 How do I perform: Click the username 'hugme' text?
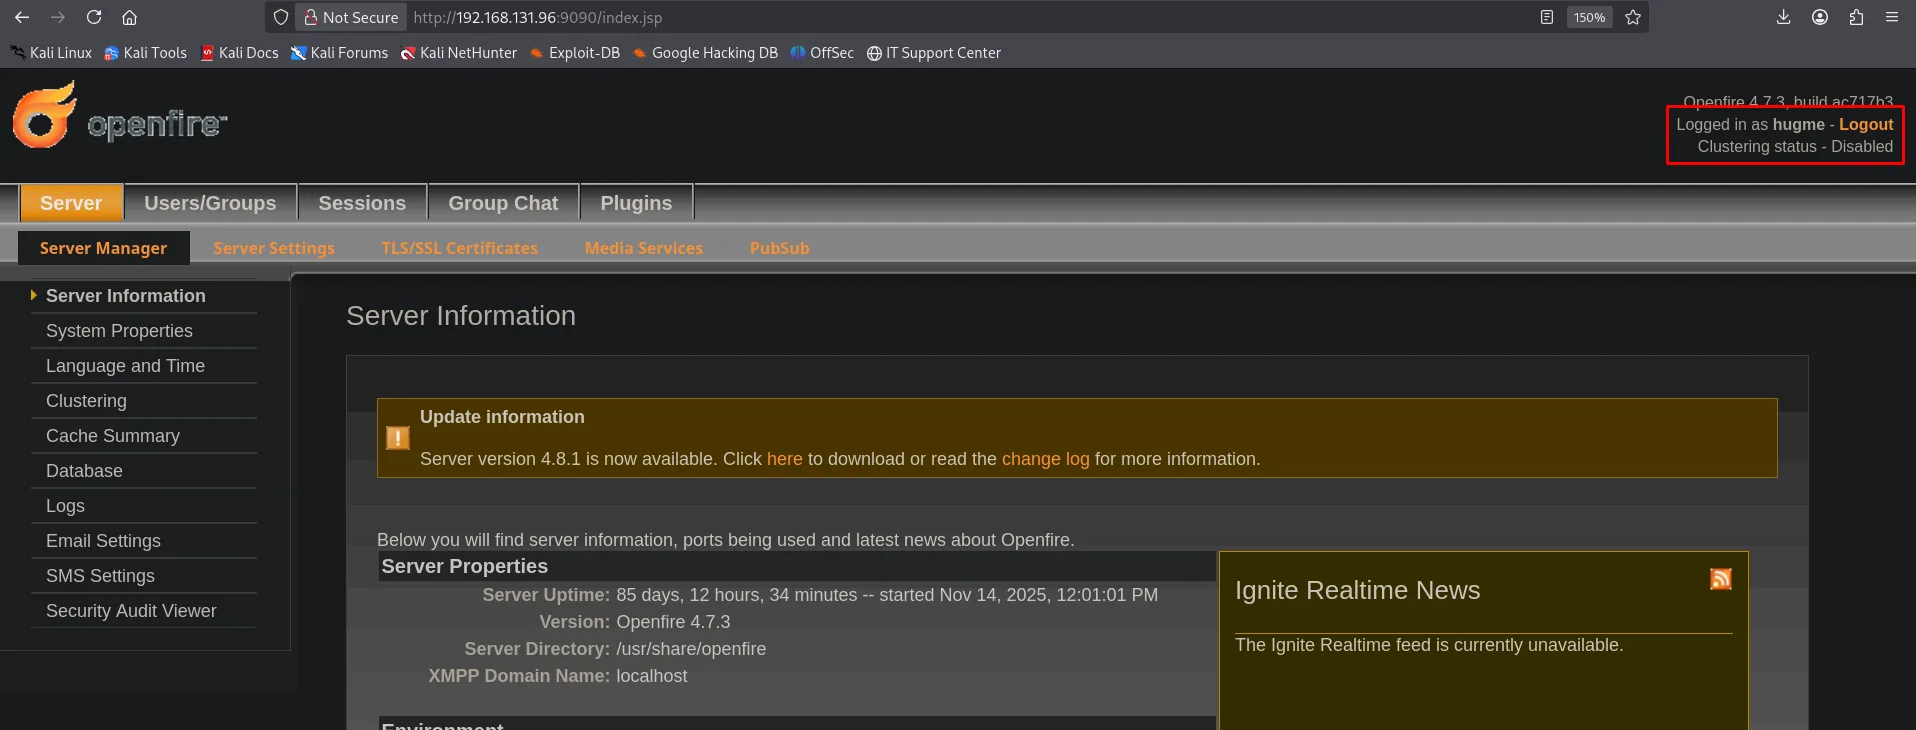coord(1799,124)
